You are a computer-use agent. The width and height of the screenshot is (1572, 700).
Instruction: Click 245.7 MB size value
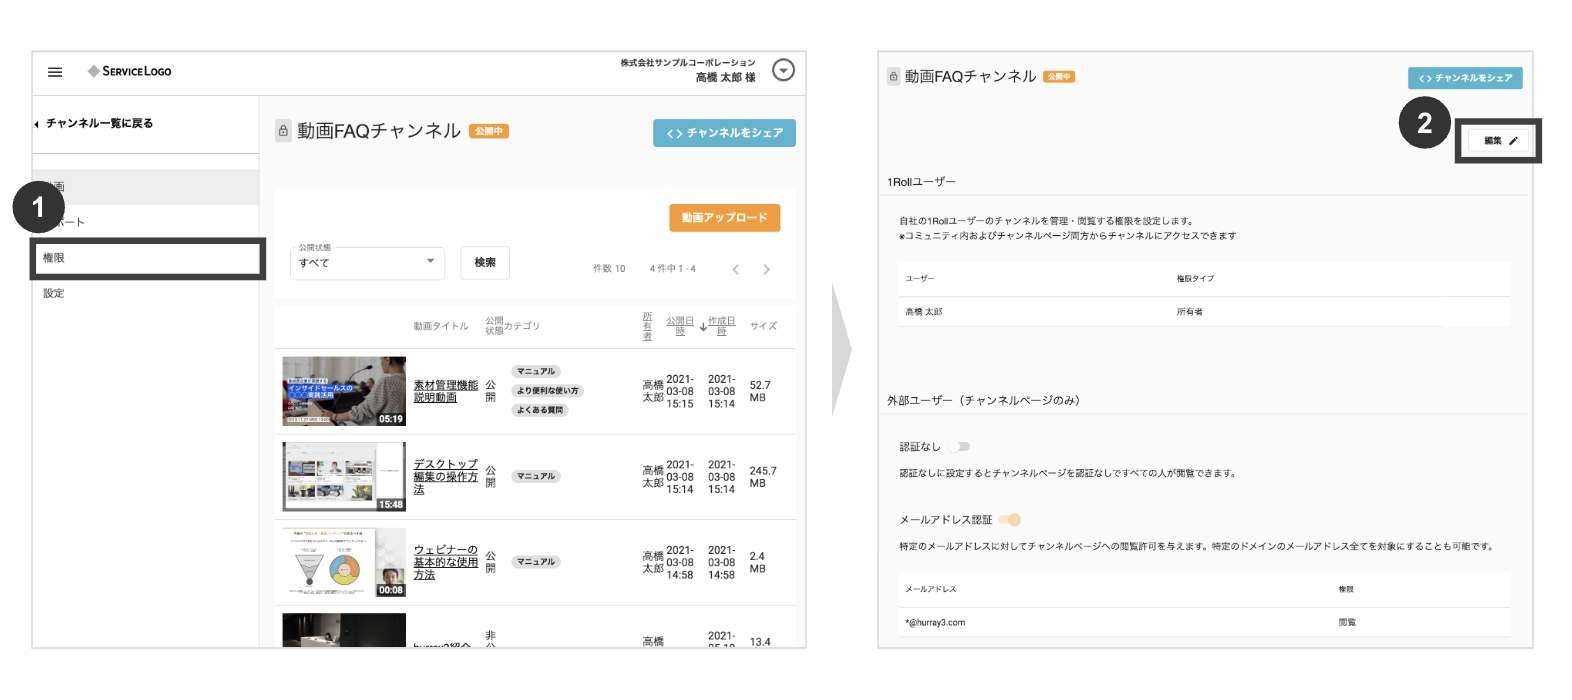[x=763, y=477]
